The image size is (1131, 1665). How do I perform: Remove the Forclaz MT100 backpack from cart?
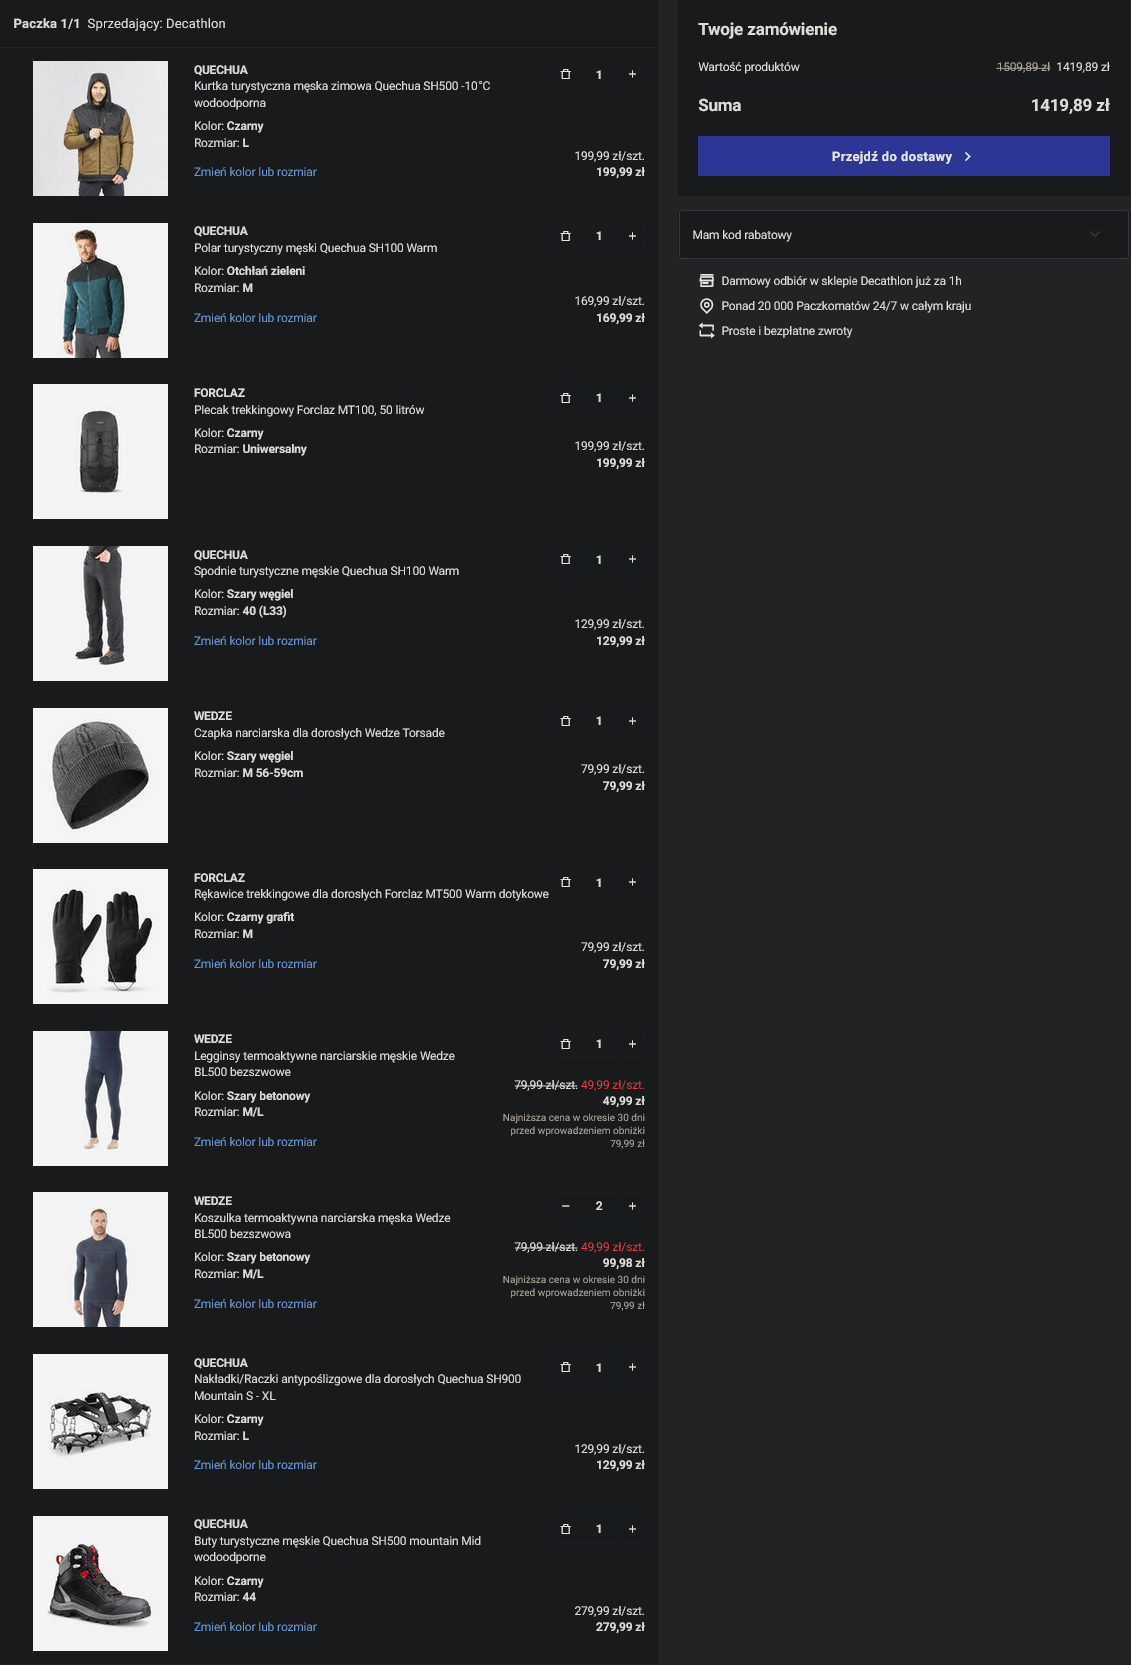click(x=566, y=398)
